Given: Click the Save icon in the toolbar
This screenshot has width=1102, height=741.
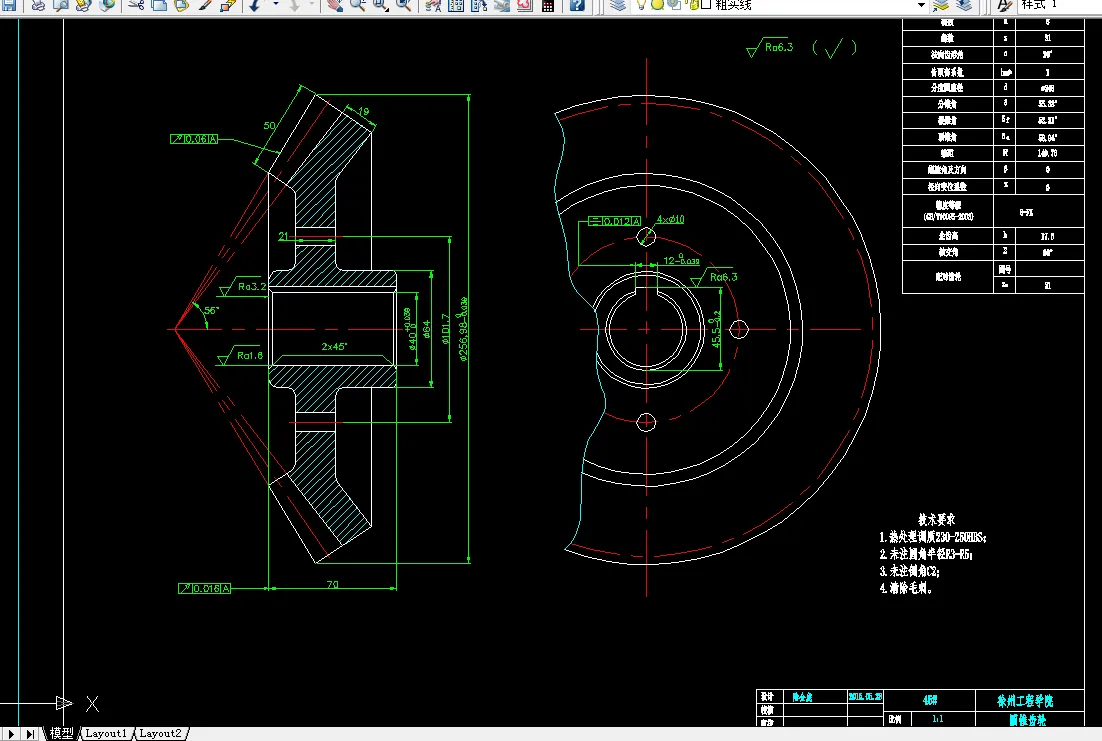Looking at the screenshot, I should [x=10, y=6].
